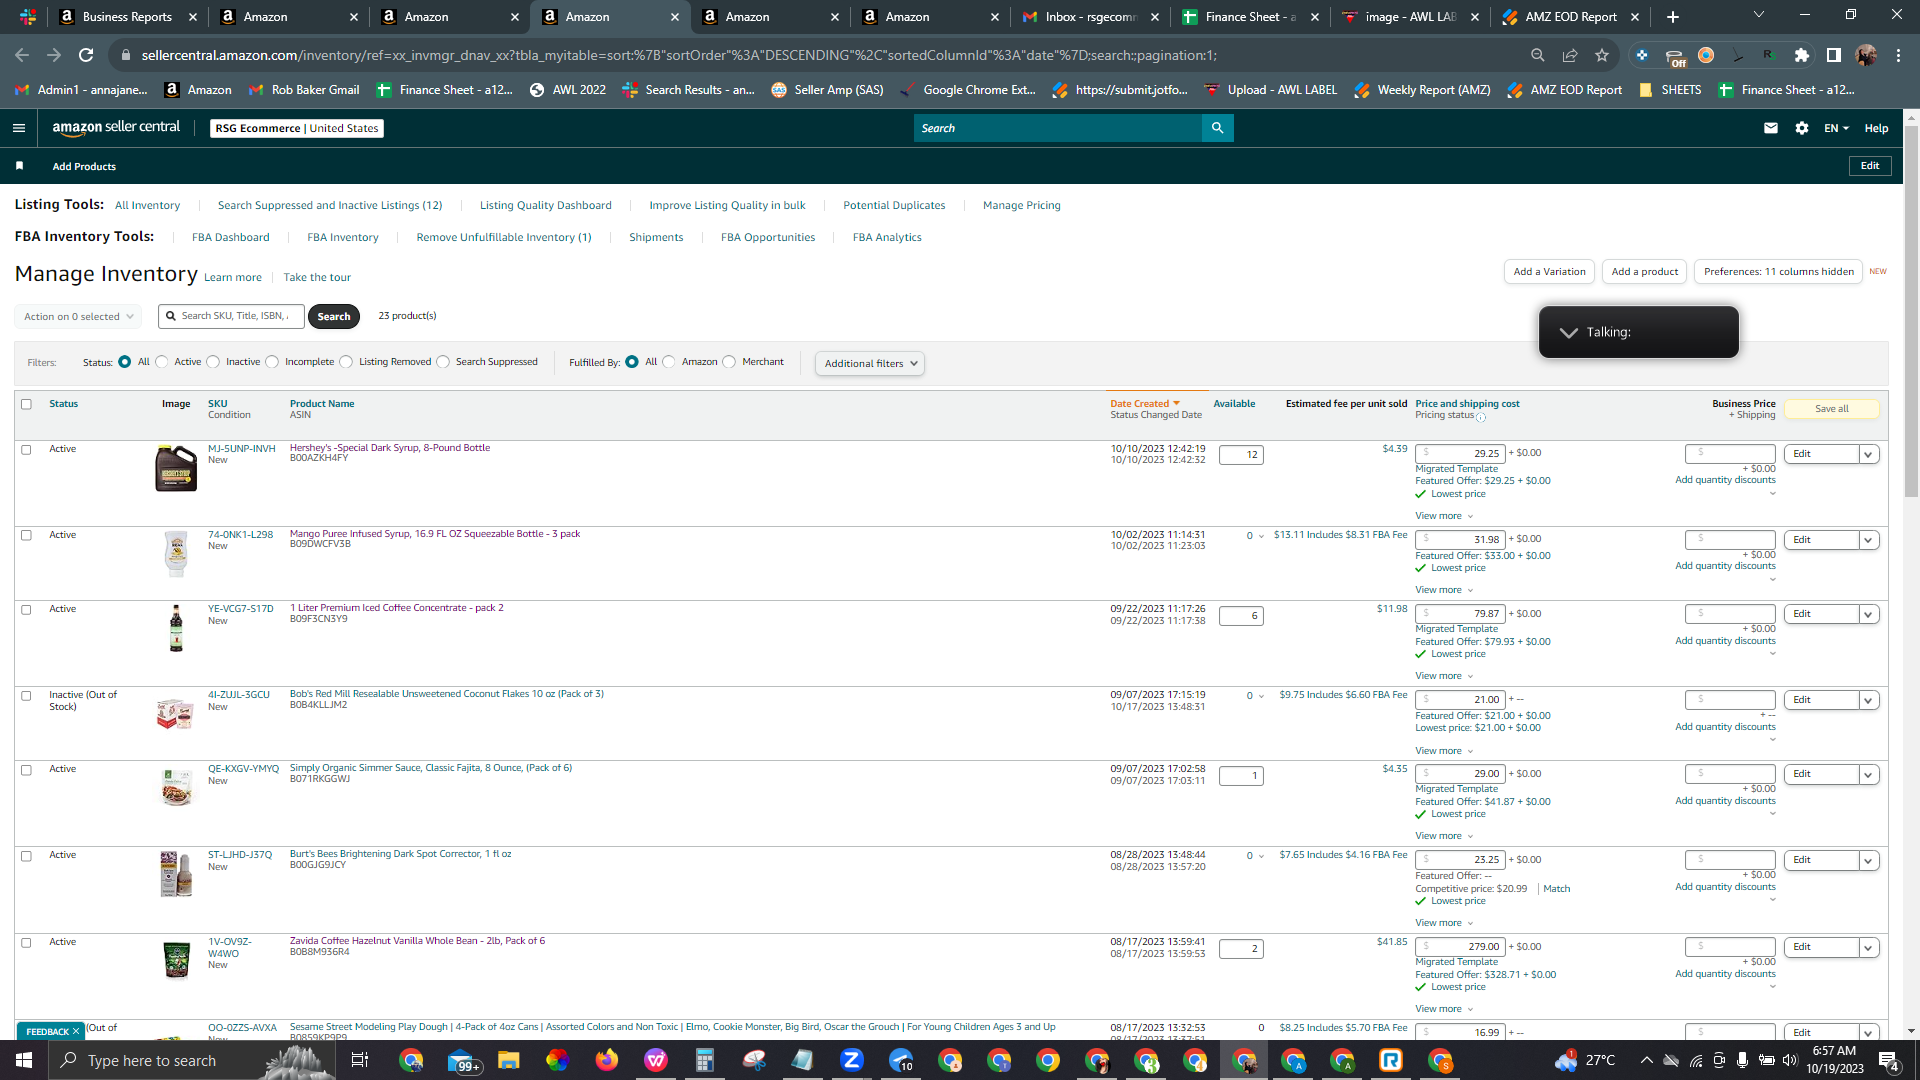Switch to the Finance Sheet browser tab

click(x=1249, y=17)
